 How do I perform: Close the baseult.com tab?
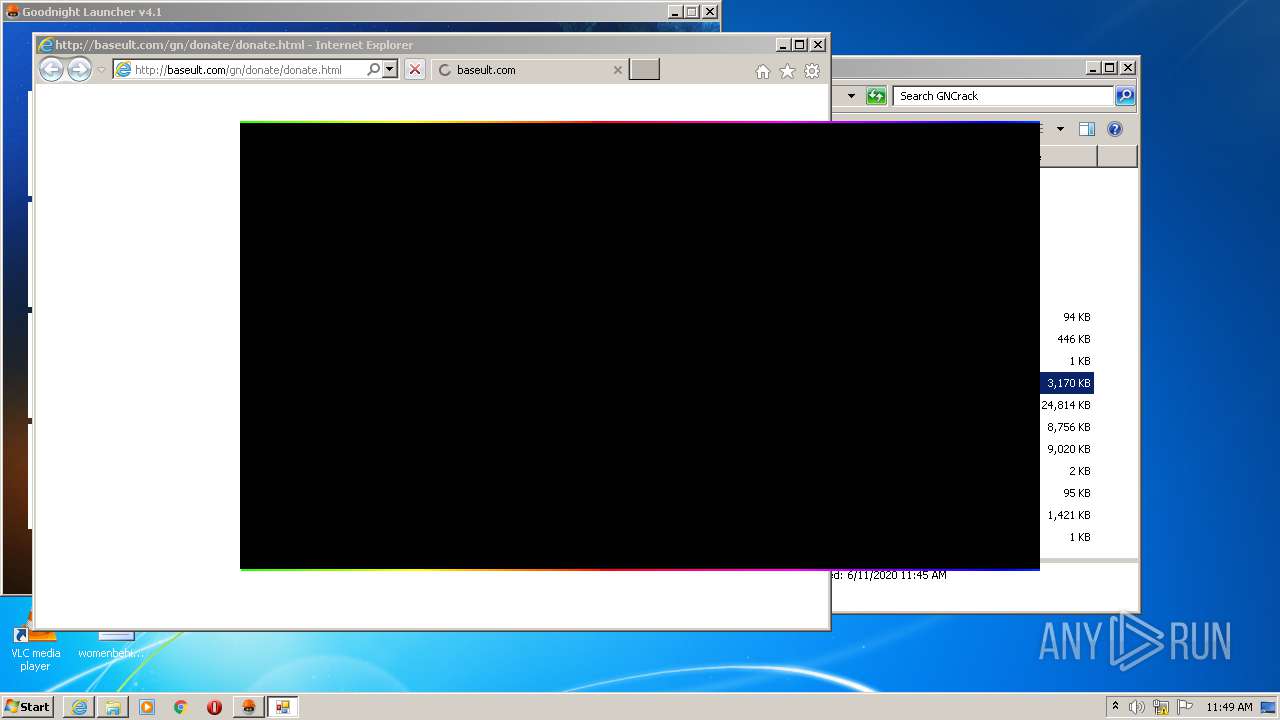(x=617, y=70)
